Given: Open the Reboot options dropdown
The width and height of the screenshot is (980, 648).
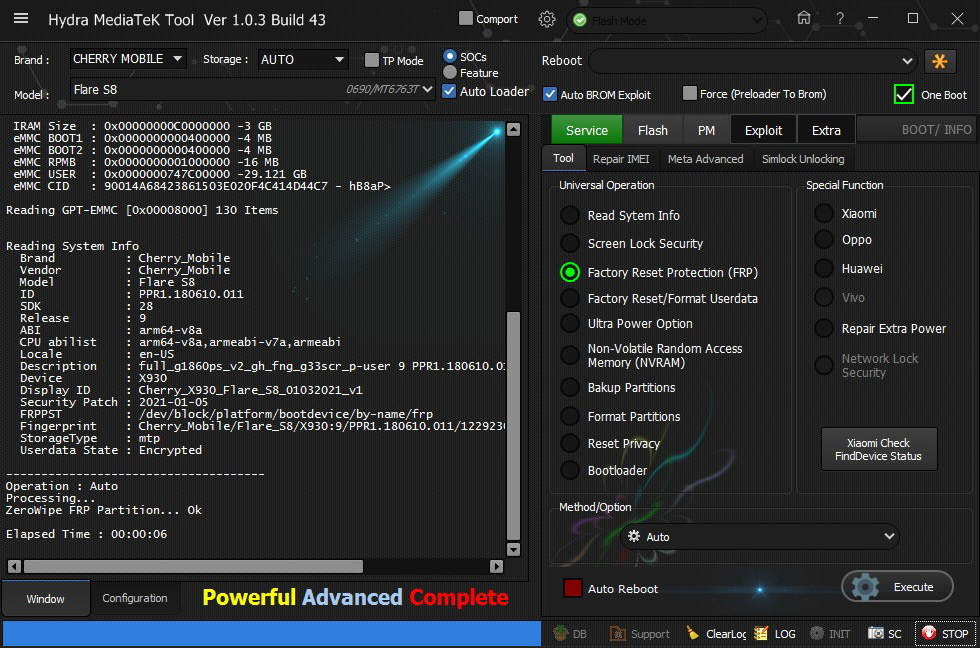Looking at the screenshot, I should tap(752, 61).
